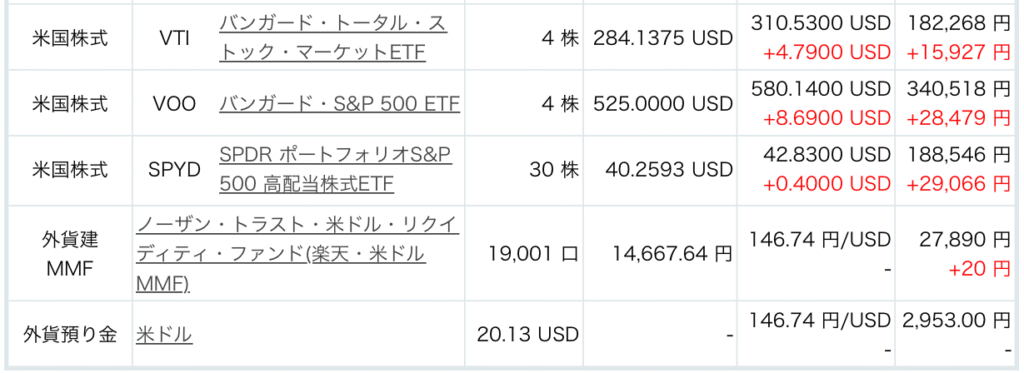Open バンガード・S&P 500 ETF link
Screen dimensions: 1024x373
[x=340, y=104]
